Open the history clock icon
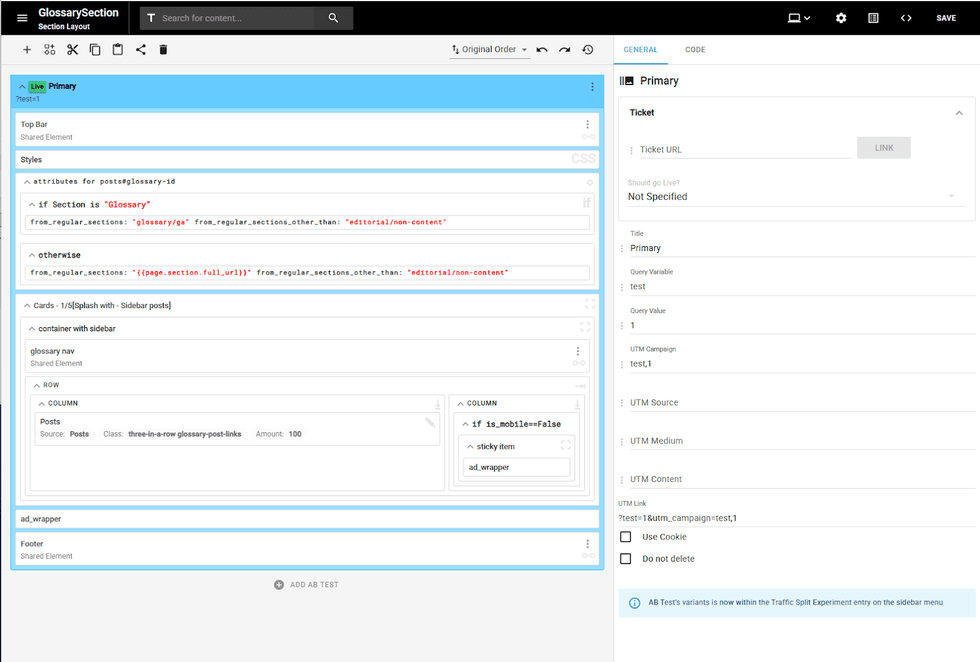The width and height of the screenshot is (980, 662). (588, 50)
